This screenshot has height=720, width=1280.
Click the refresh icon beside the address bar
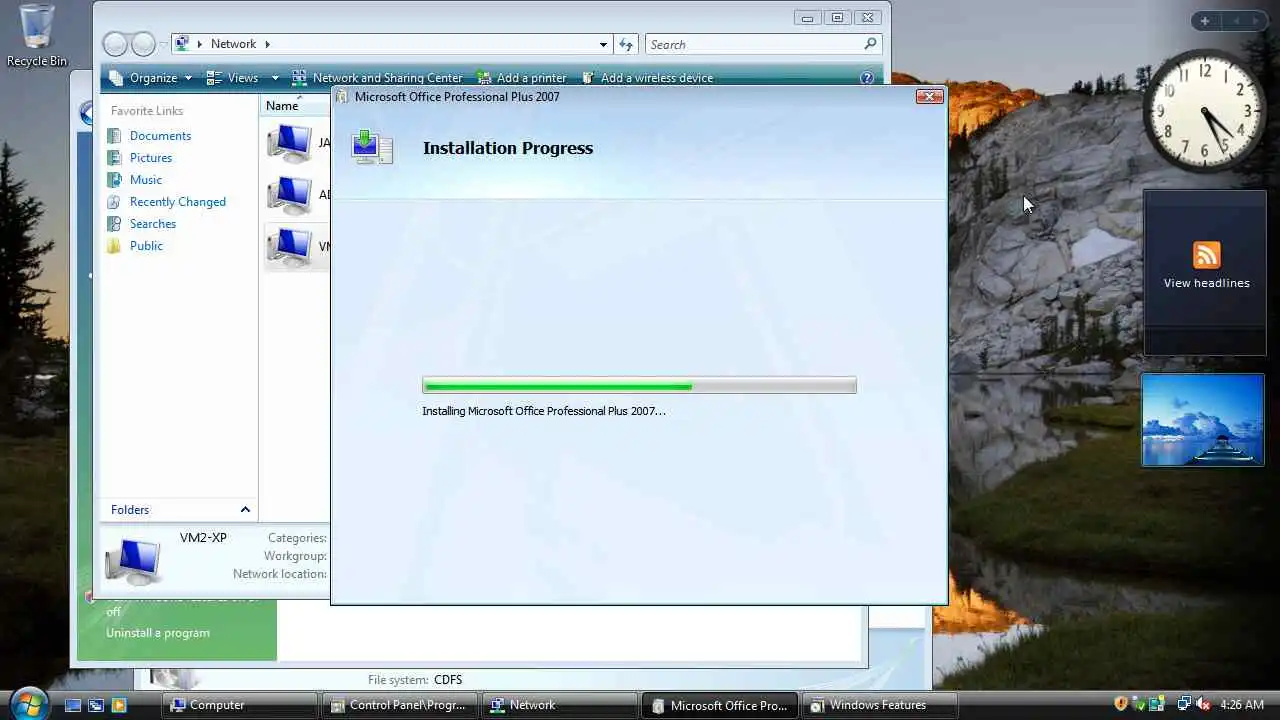point(626,44)
